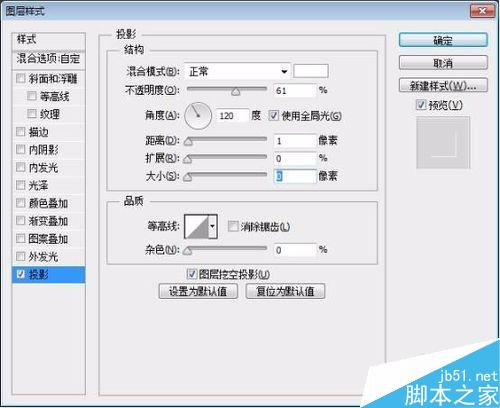Open the 等高线 contour picker arrow
500x408 pixels.
[x=213, y=227]
